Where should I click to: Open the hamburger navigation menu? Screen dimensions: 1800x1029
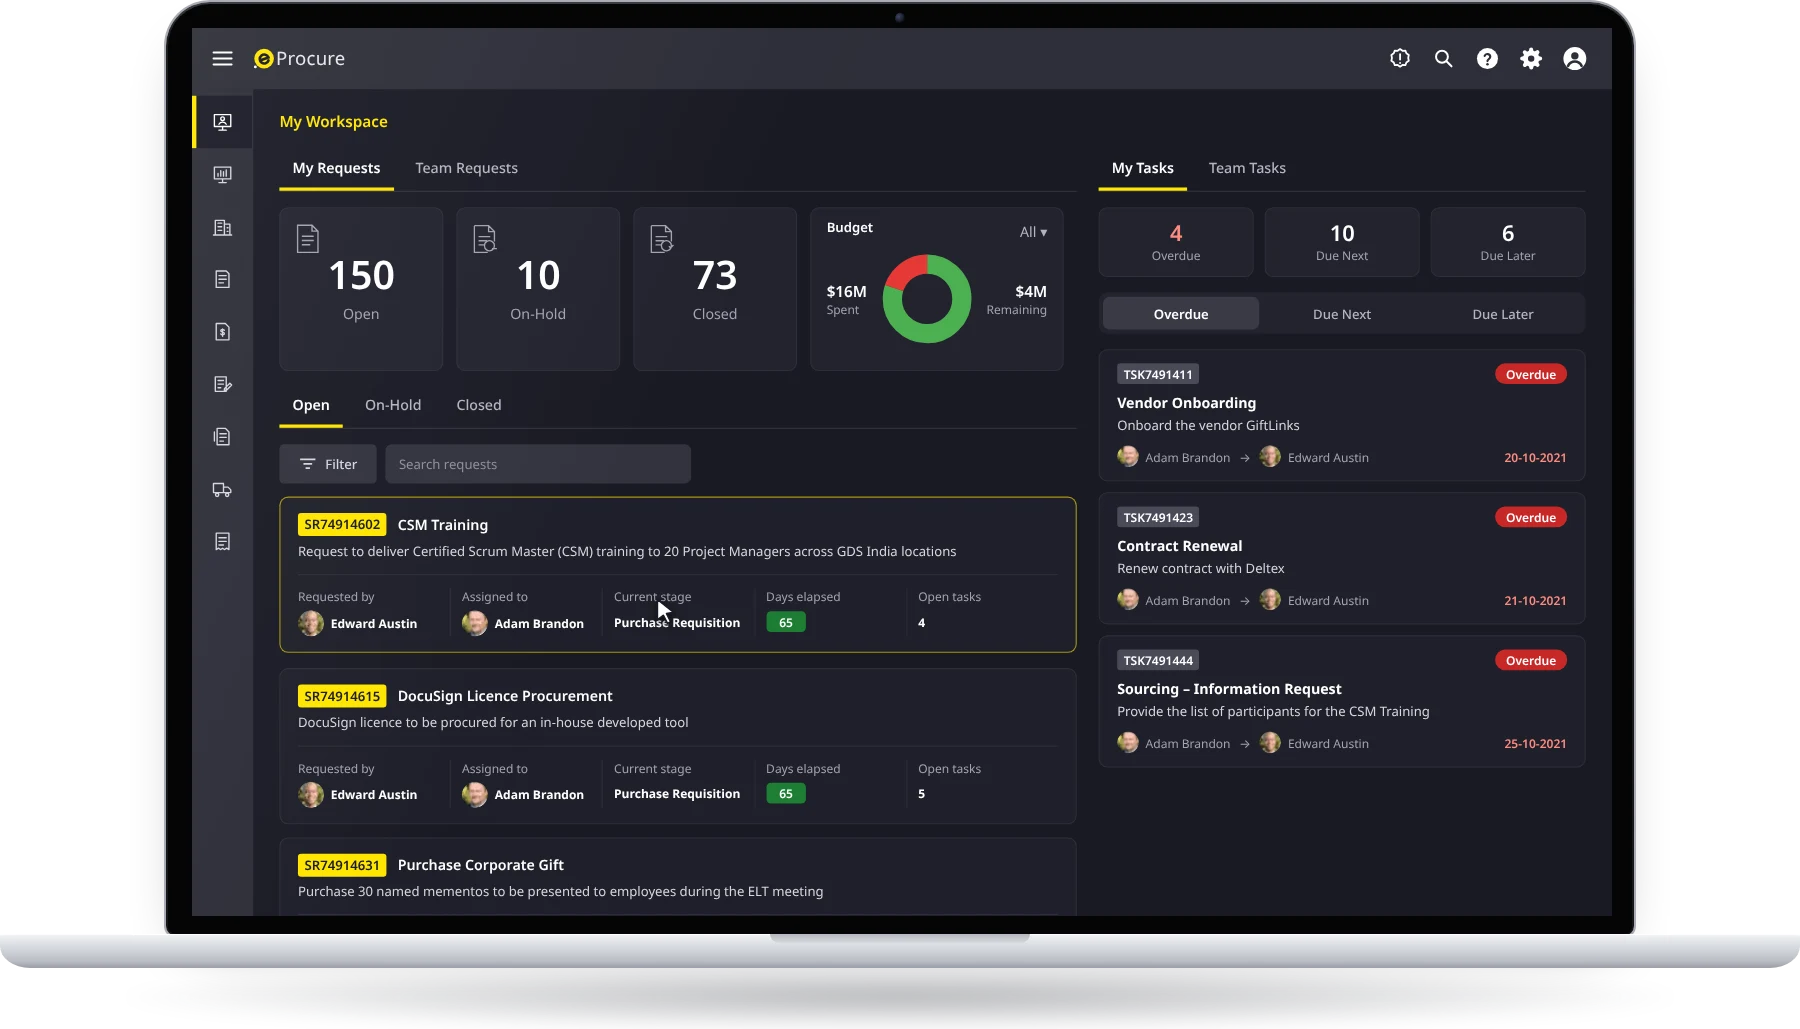pos(222,59)
